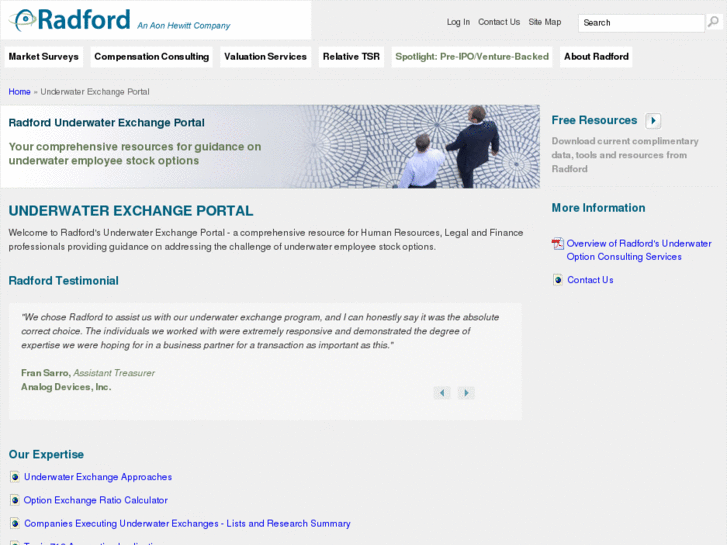Viewport: 727px width, 545px height.
Task: Open Companies Executing Underwater Exchanges link
Action: pyautogui.click(x=187, y=523)
